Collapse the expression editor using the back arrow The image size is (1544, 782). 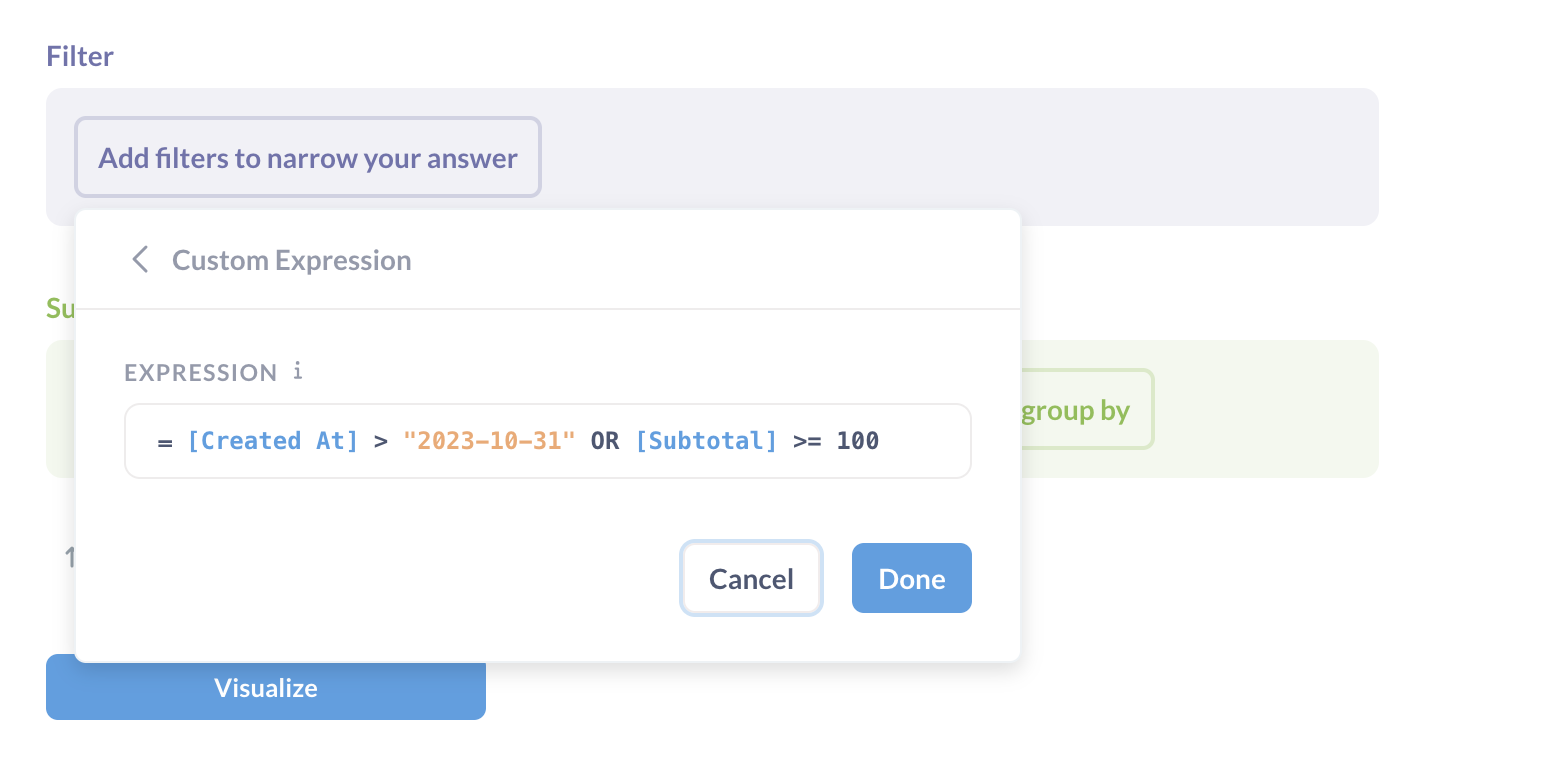[140, 259]
